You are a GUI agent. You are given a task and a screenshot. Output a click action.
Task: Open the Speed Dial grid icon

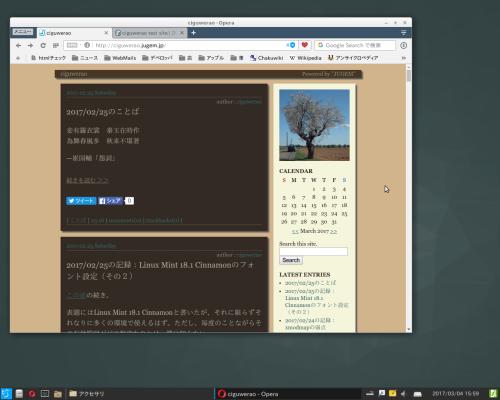pyautogui.click(x=56, y=45)
